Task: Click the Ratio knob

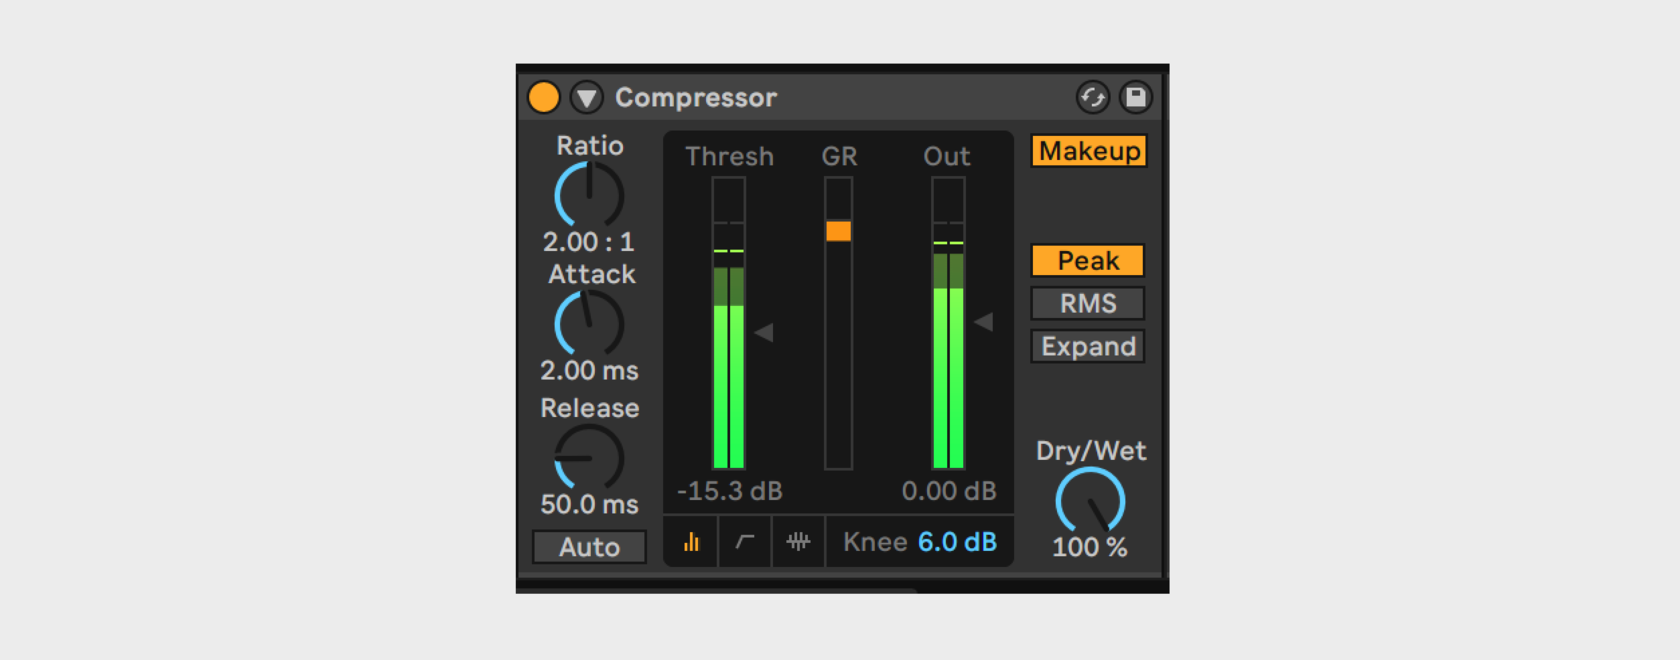Action: 590,195
